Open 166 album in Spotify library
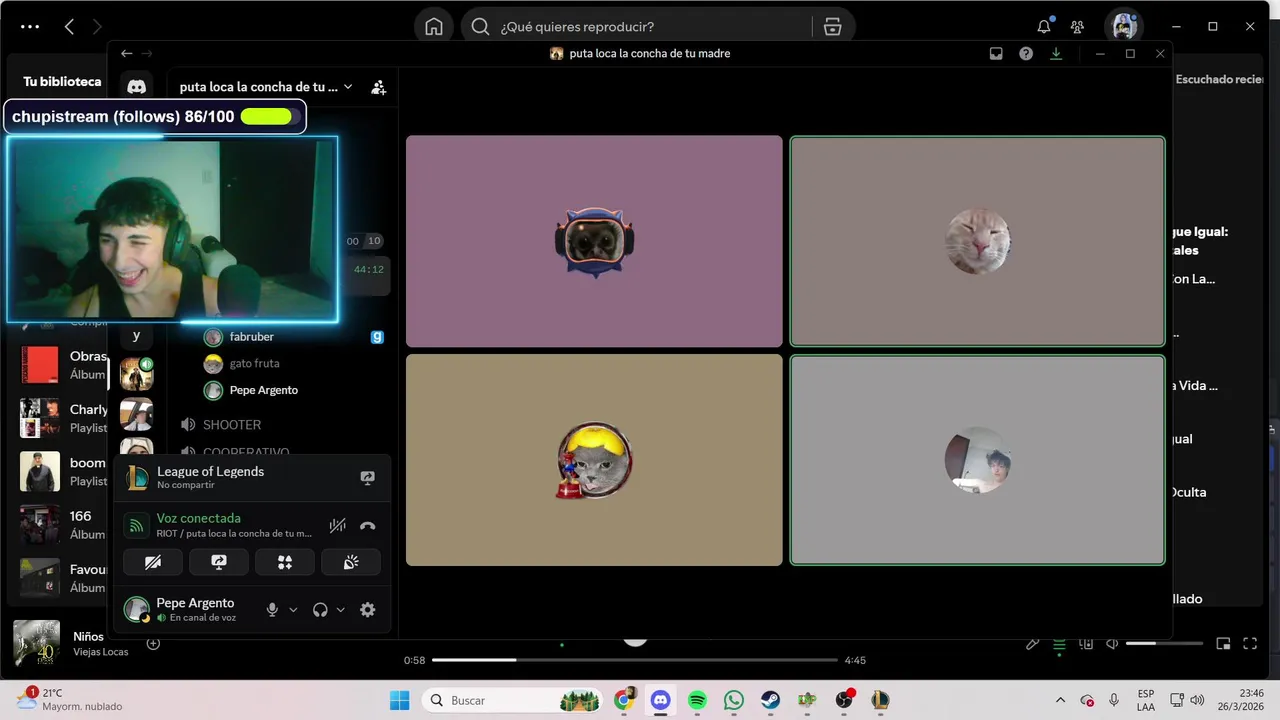The height and width of the screenshot is (720, 1280). tap(63, 524)
